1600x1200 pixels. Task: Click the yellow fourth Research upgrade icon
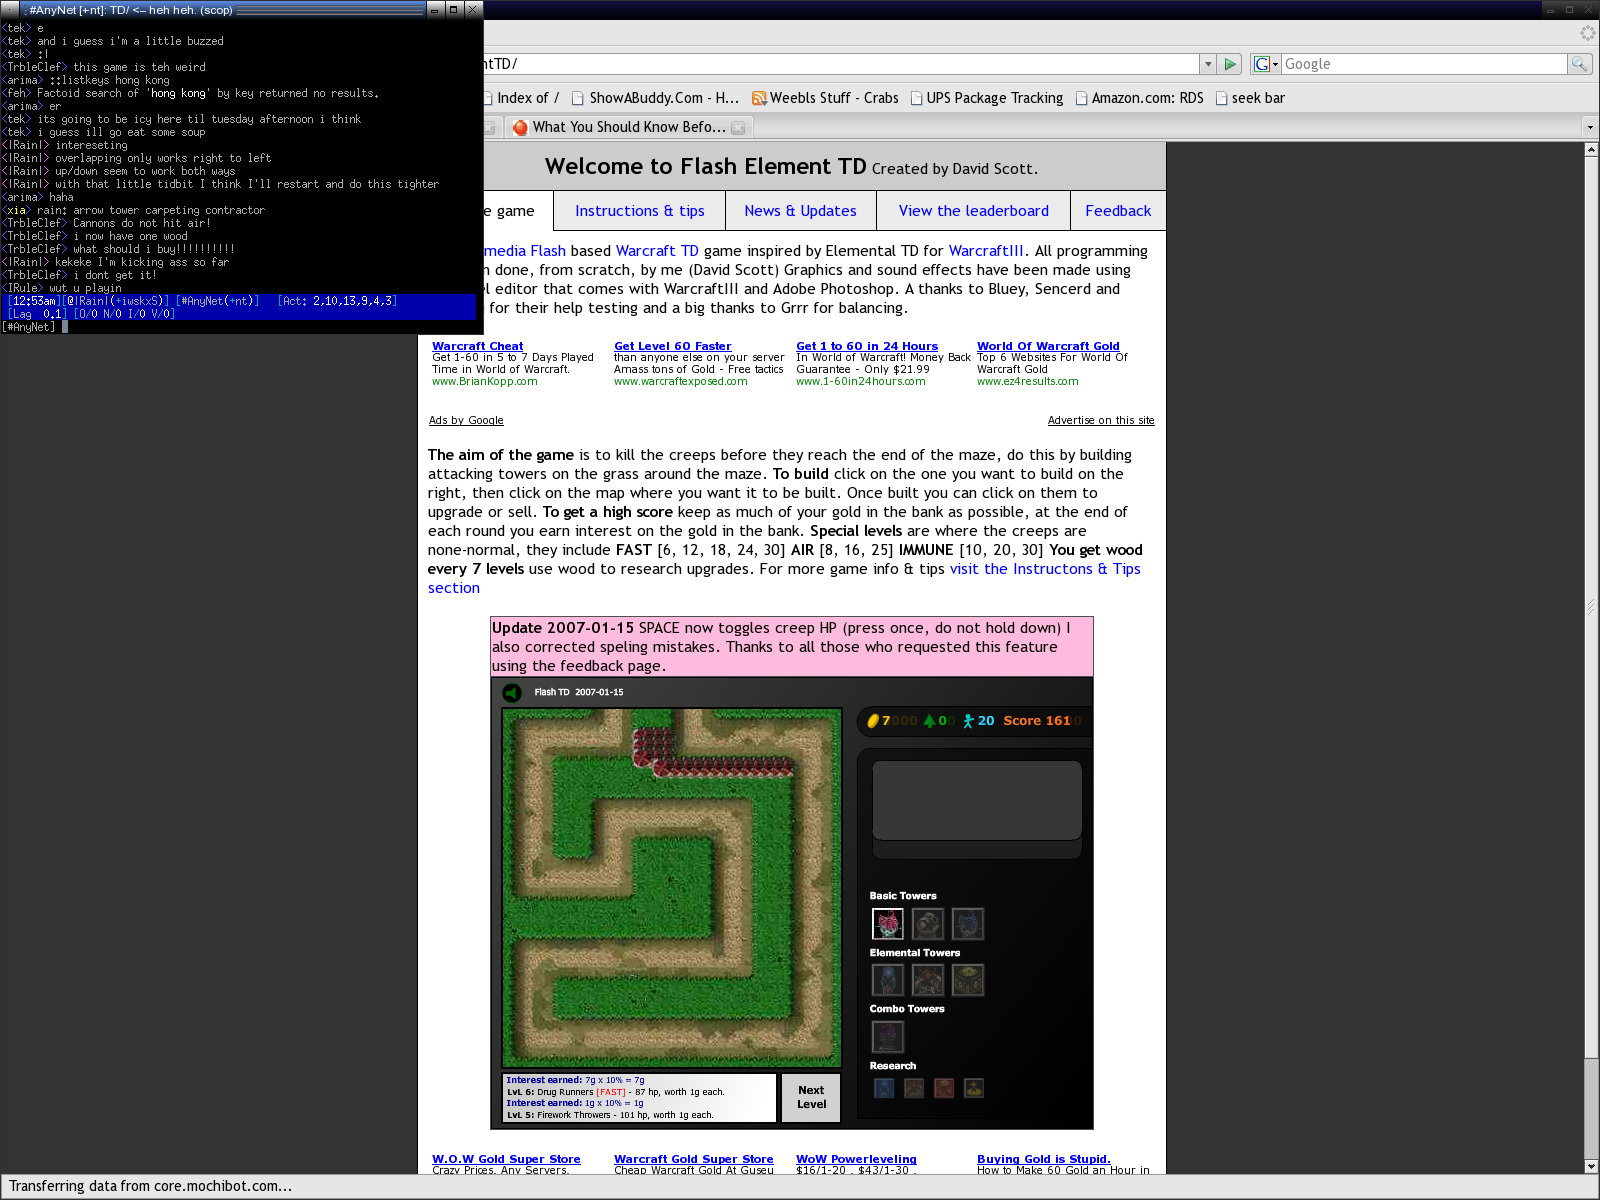pyautogui.click(x=974, y=1088)
